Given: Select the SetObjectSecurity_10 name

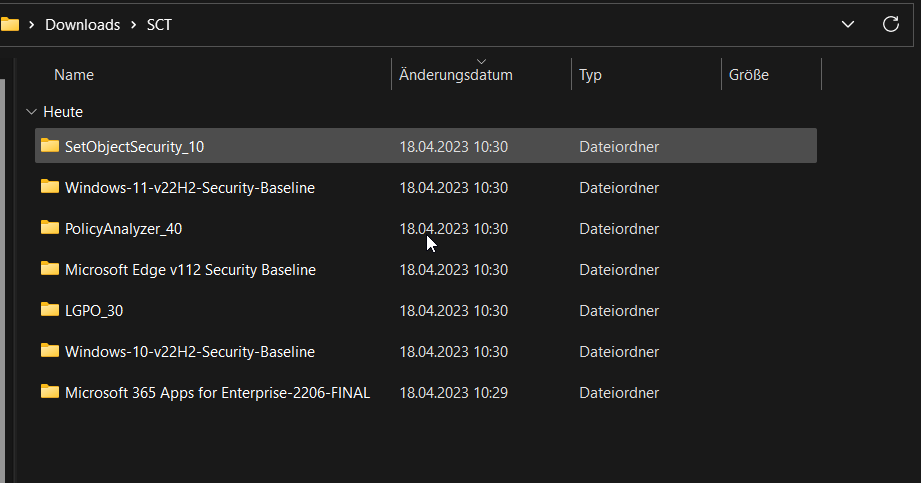Looking at the screenshot, I should point(135,147).
